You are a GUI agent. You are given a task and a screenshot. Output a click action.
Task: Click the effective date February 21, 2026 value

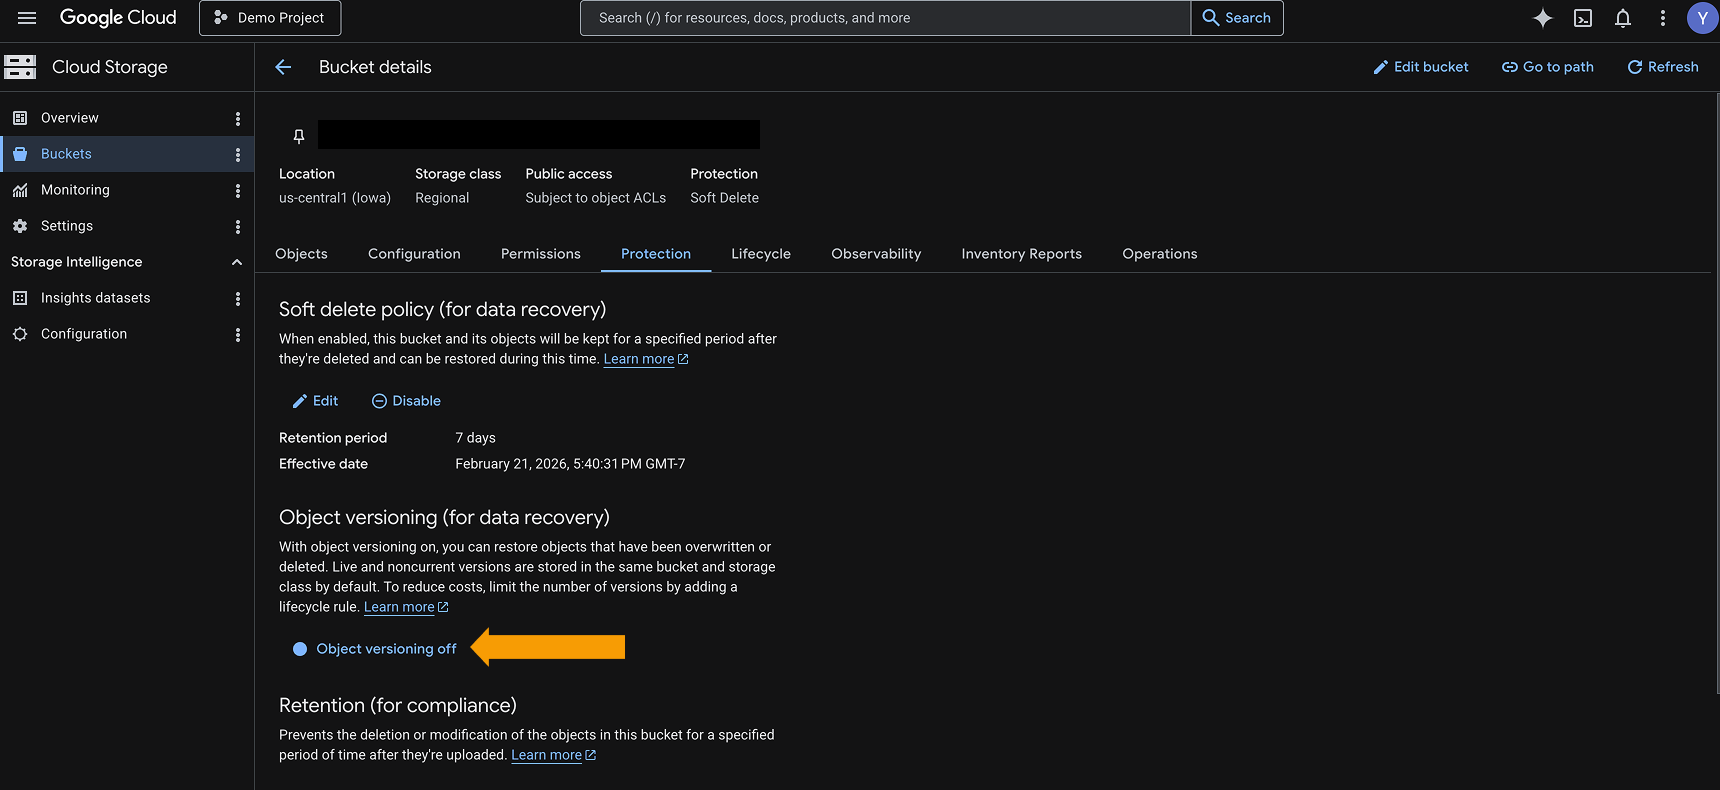click(x=570, y=464)
